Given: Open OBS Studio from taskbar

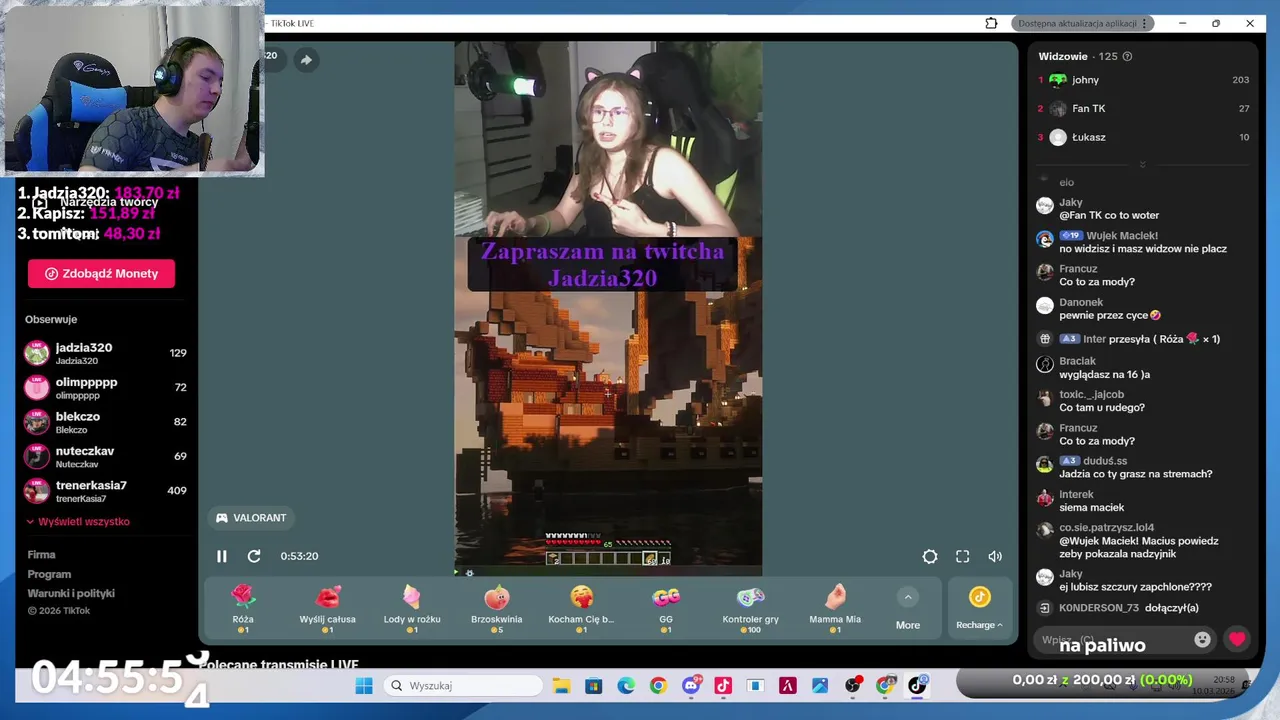Looking at the screenshot, I should 853,685.
